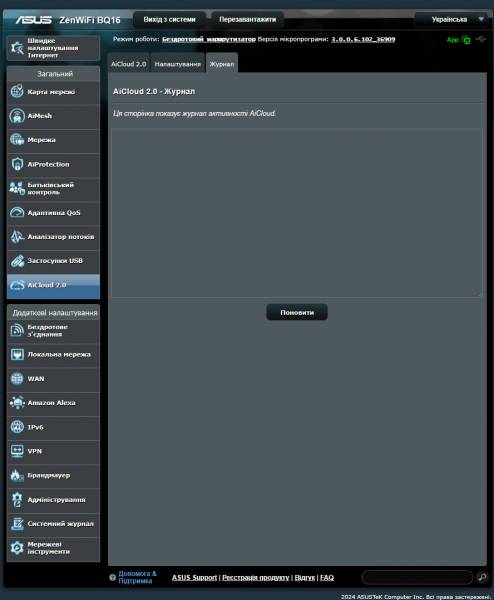
Task: Click the Допомога & Підтримка link
Action: pos(137,577)
